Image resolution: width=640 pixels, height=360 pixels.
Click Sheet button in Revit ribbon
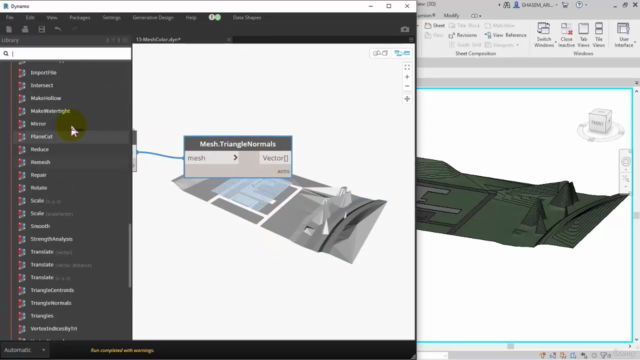tap(434, 25)
